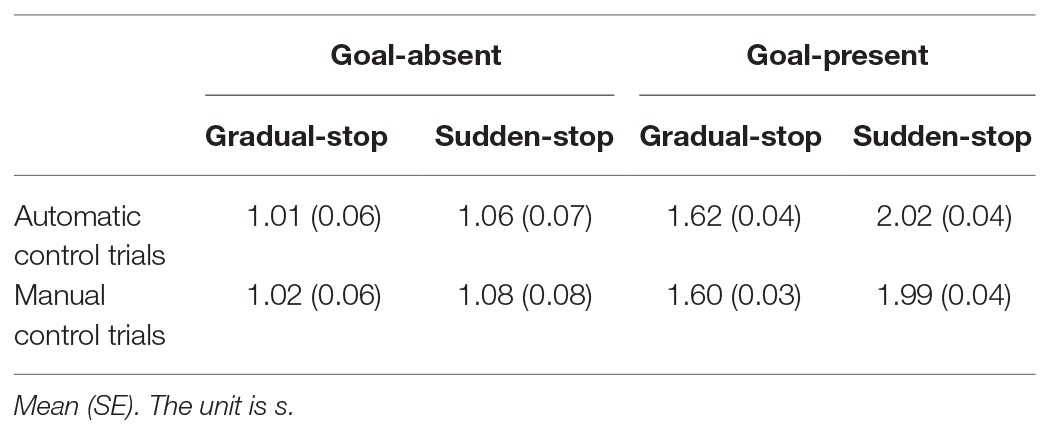Select Sudden-stop header under Goal-present
The height and width of the screenshot is (431, 1050).
tap(942, 137)
